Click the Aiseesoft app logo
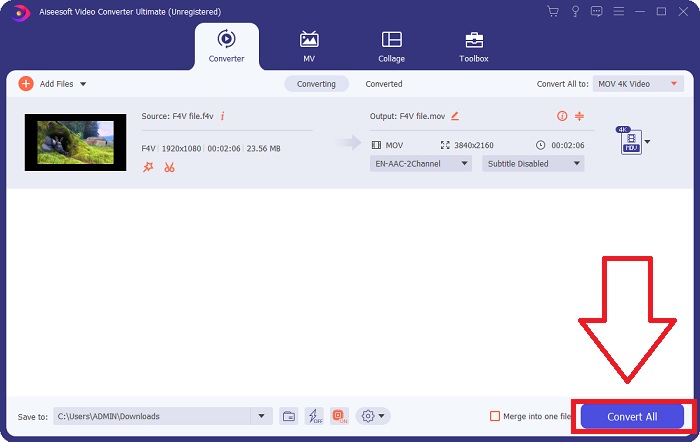700x442 pixels. pos(20,12)
